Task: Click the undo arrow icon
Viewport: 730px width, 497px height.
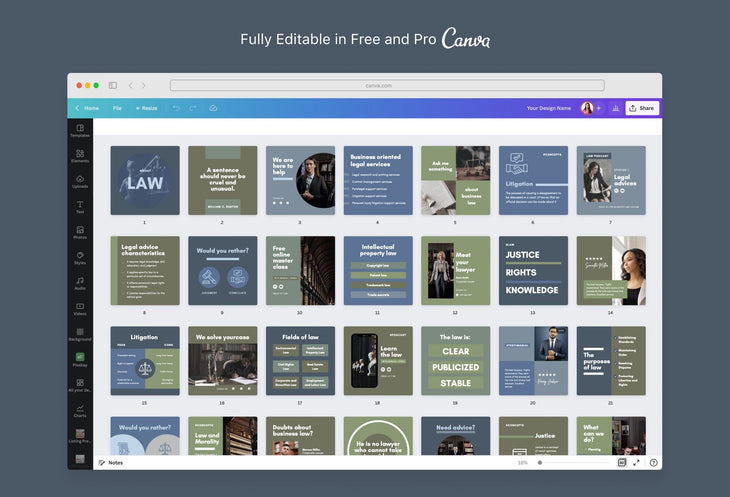Action: pos(177,108)
